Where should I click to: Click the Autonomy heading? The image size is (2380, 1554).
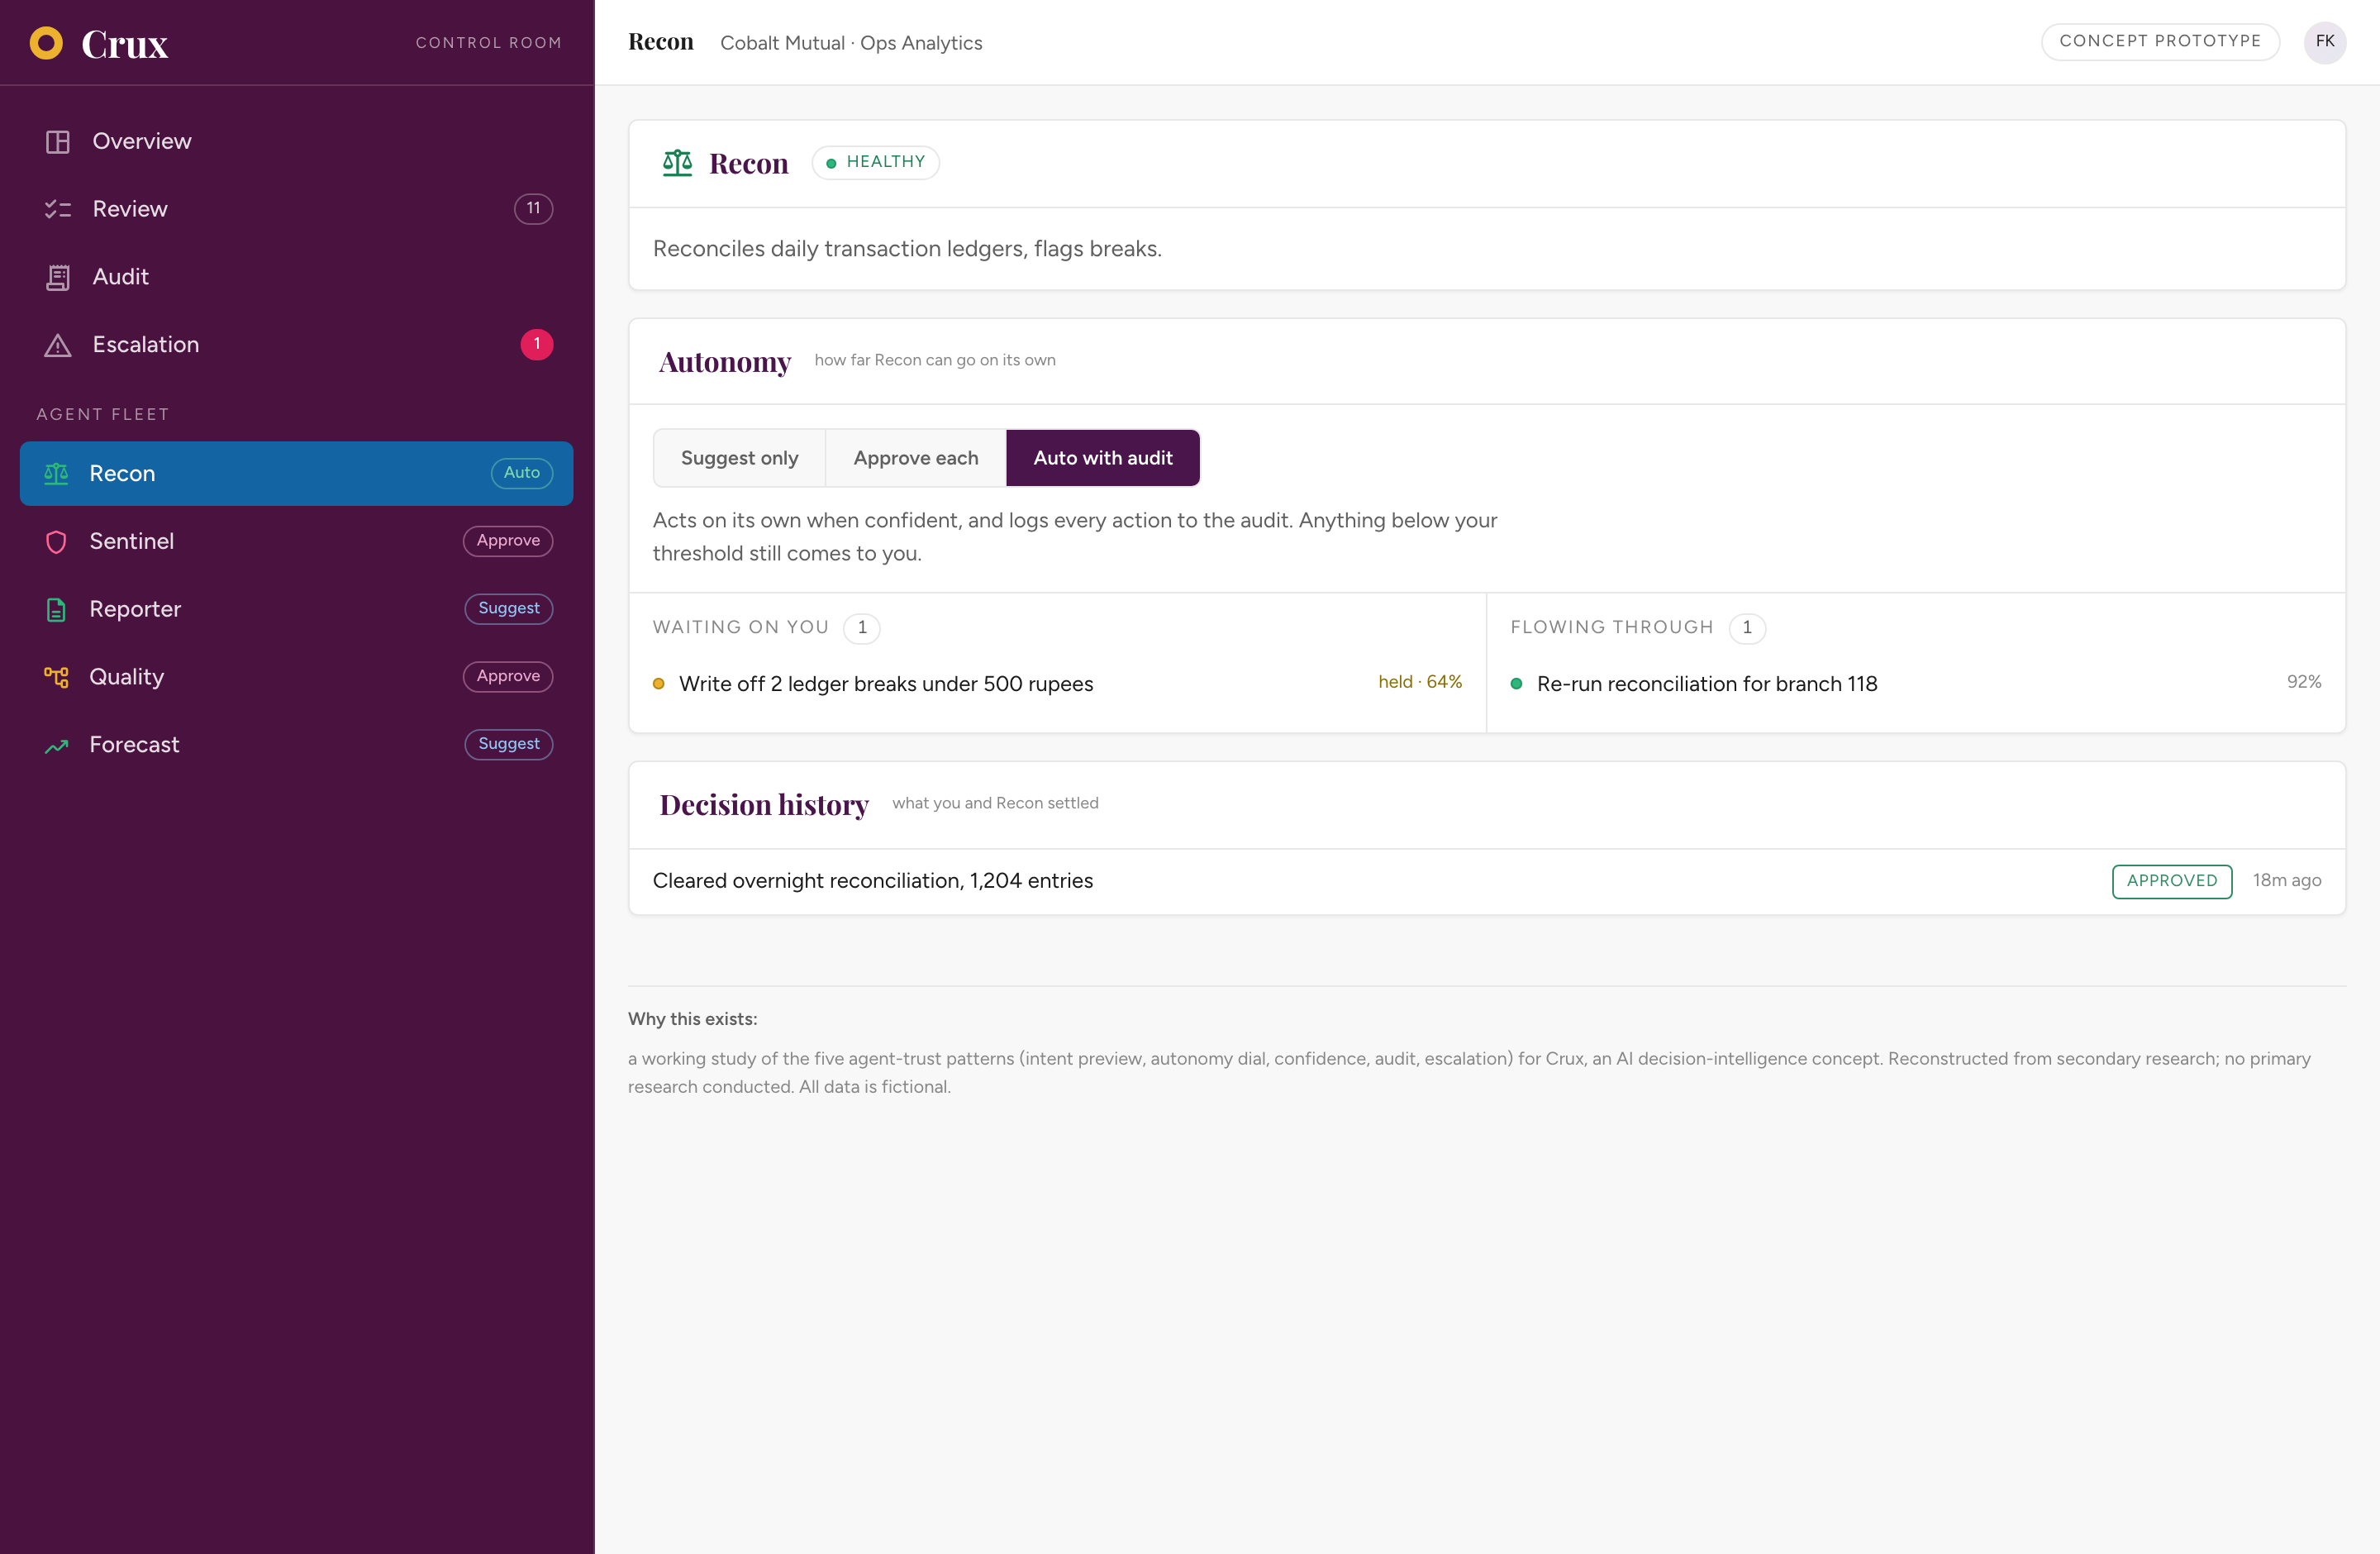pyautogui.click(x=725, y=362)
